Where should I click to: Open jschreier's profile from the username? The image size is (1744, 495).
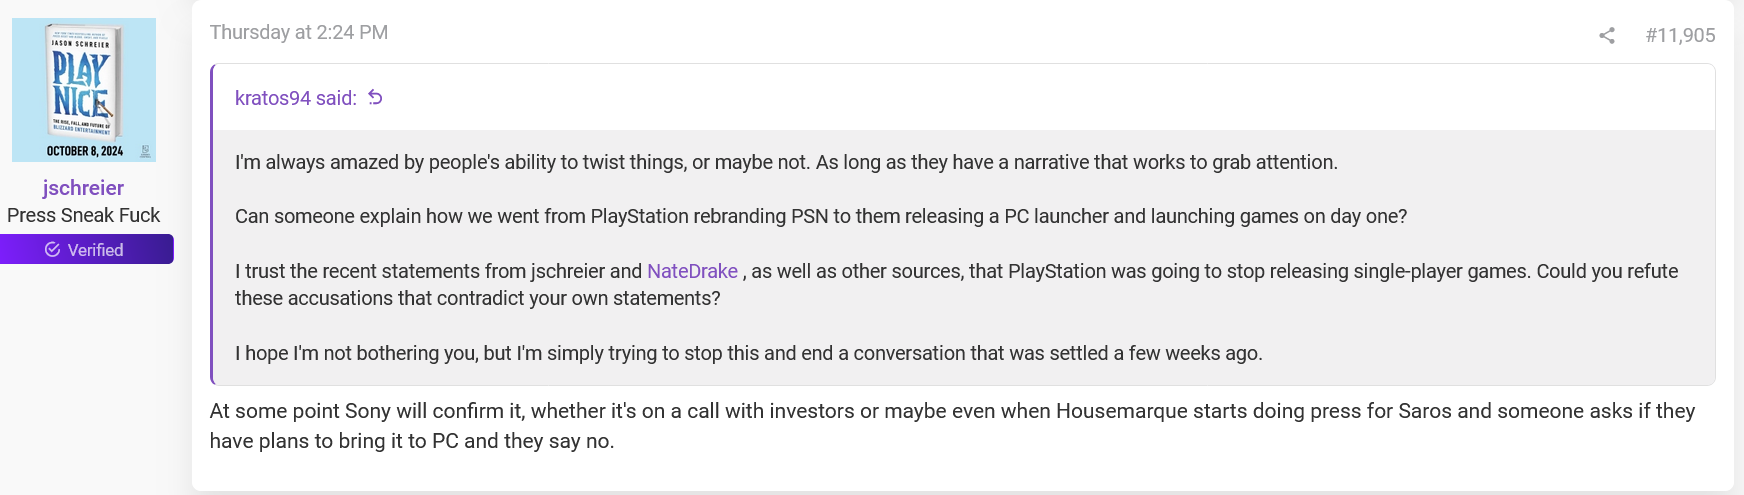pyautogui.click(x=83, y=188)
